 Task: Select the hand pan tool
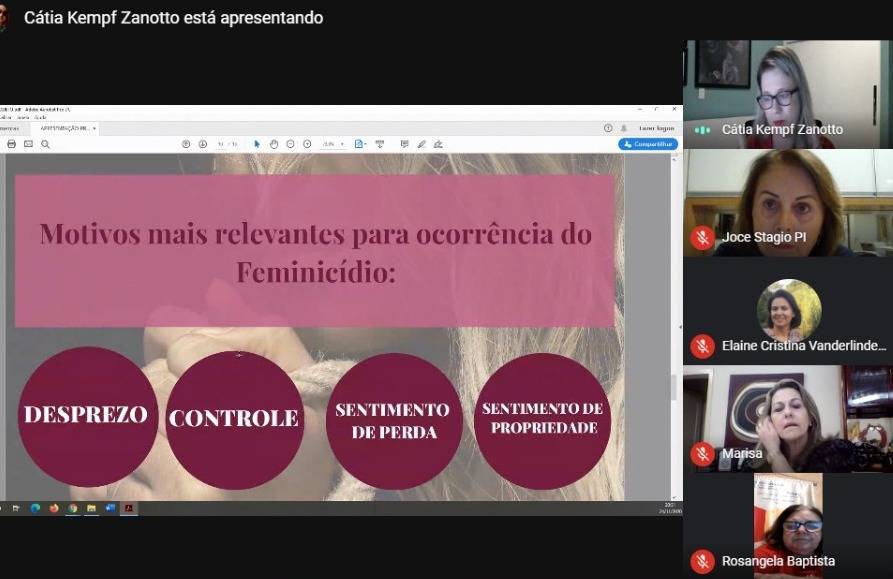[274, 144]
